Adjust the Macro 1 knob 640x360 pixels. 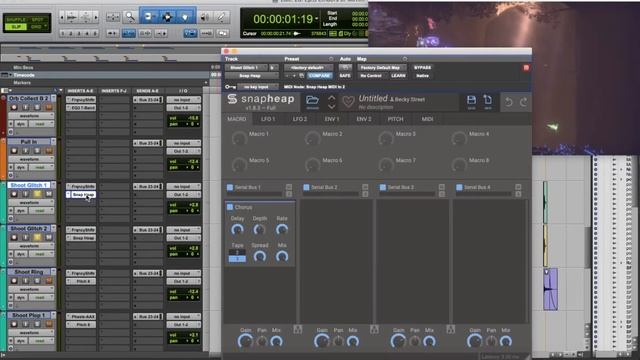coord(239,138)
